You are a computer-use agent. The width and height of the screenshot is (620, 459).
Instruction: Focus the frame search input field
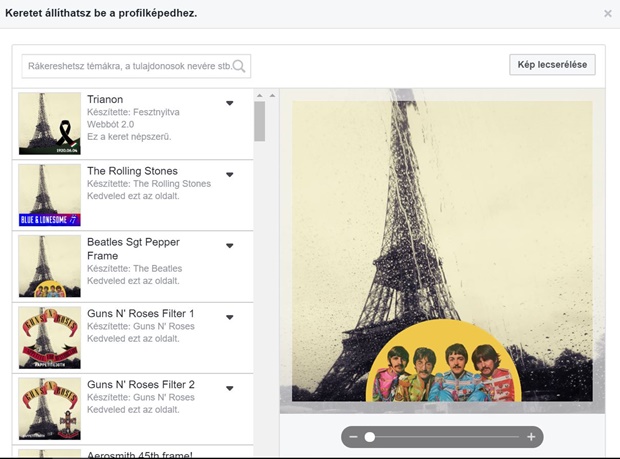136,66
